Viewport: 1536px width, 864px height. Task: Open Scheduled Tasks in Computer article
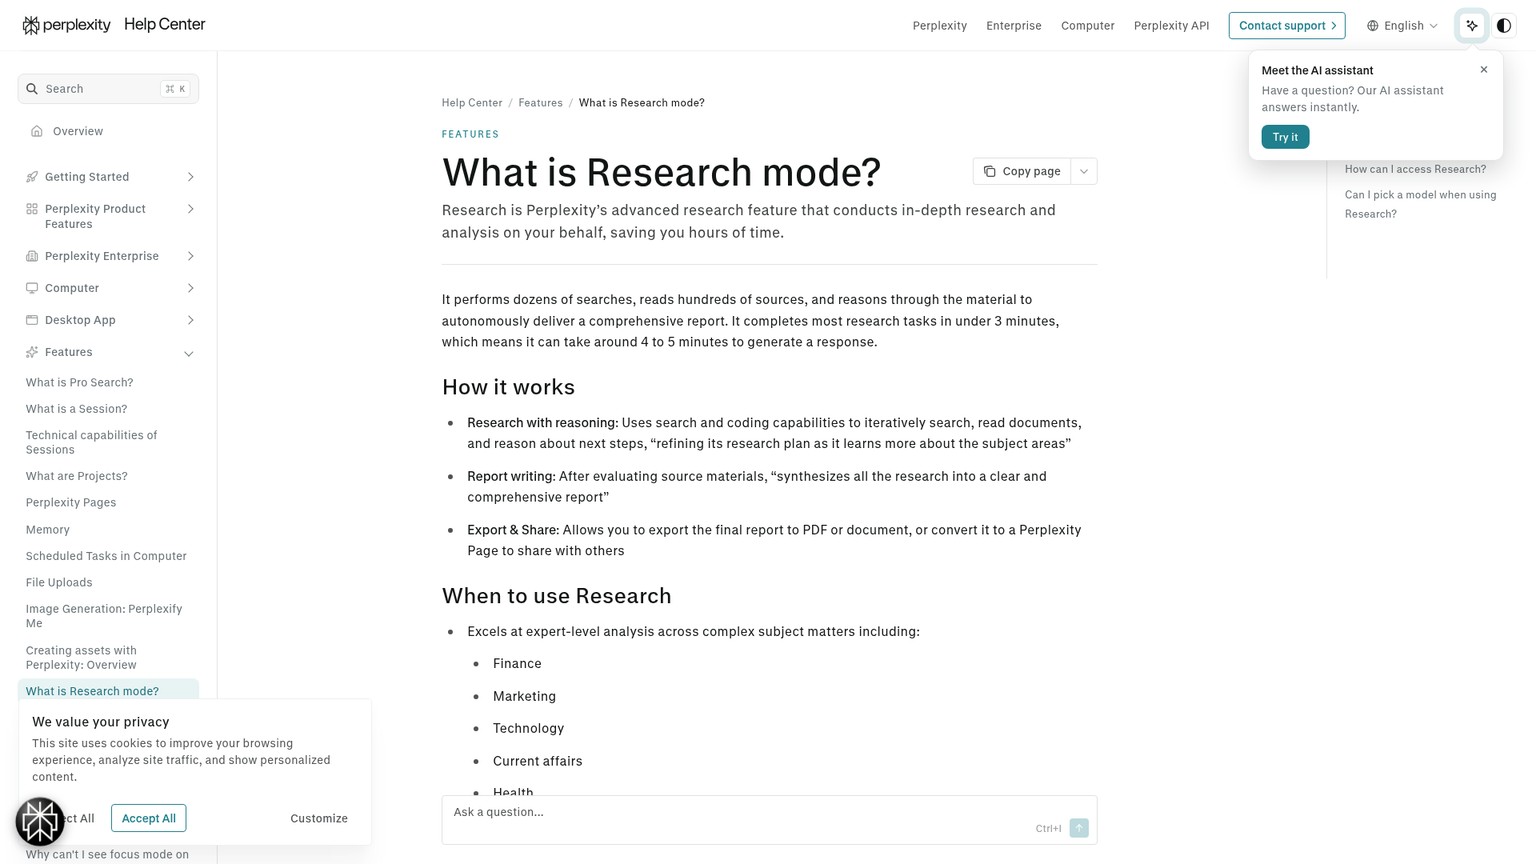tap(106, 556)
